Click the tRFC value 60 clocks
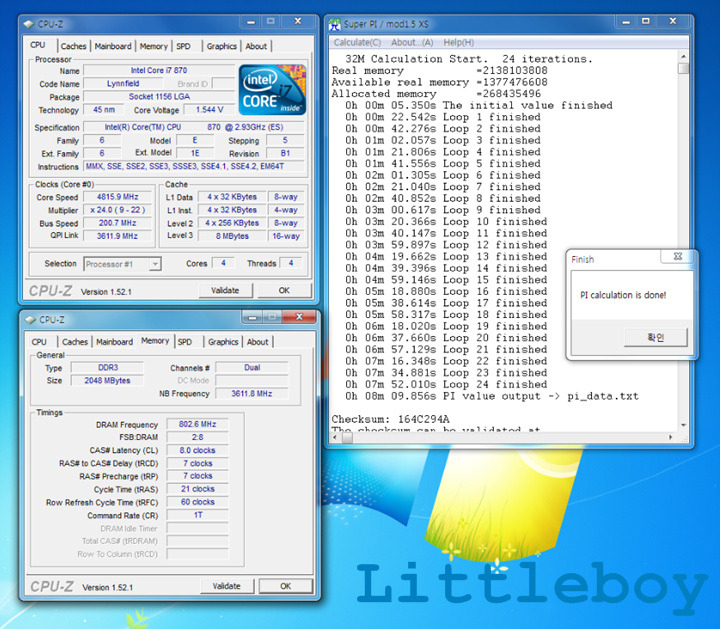The width and height of the screenshot is (720, 629). 197,502
